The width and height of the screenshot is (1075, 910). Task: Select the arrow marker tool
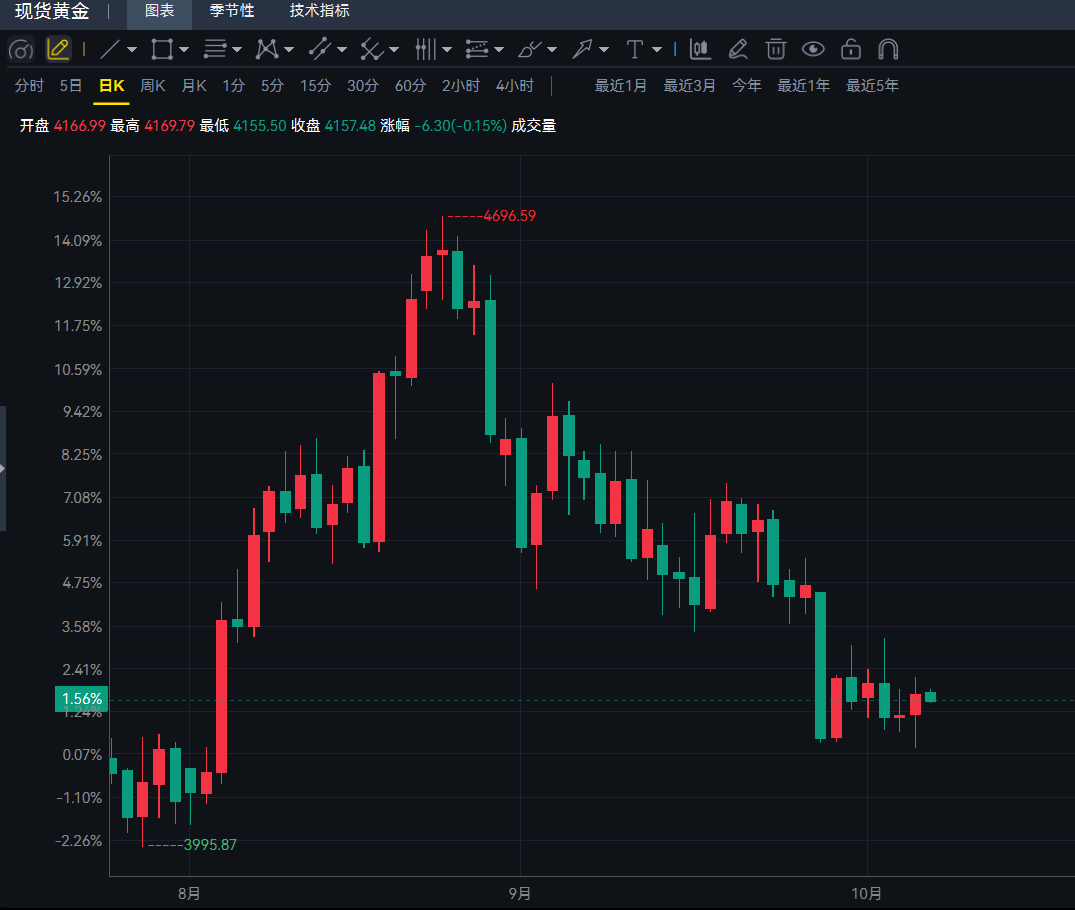coord(582,49)
